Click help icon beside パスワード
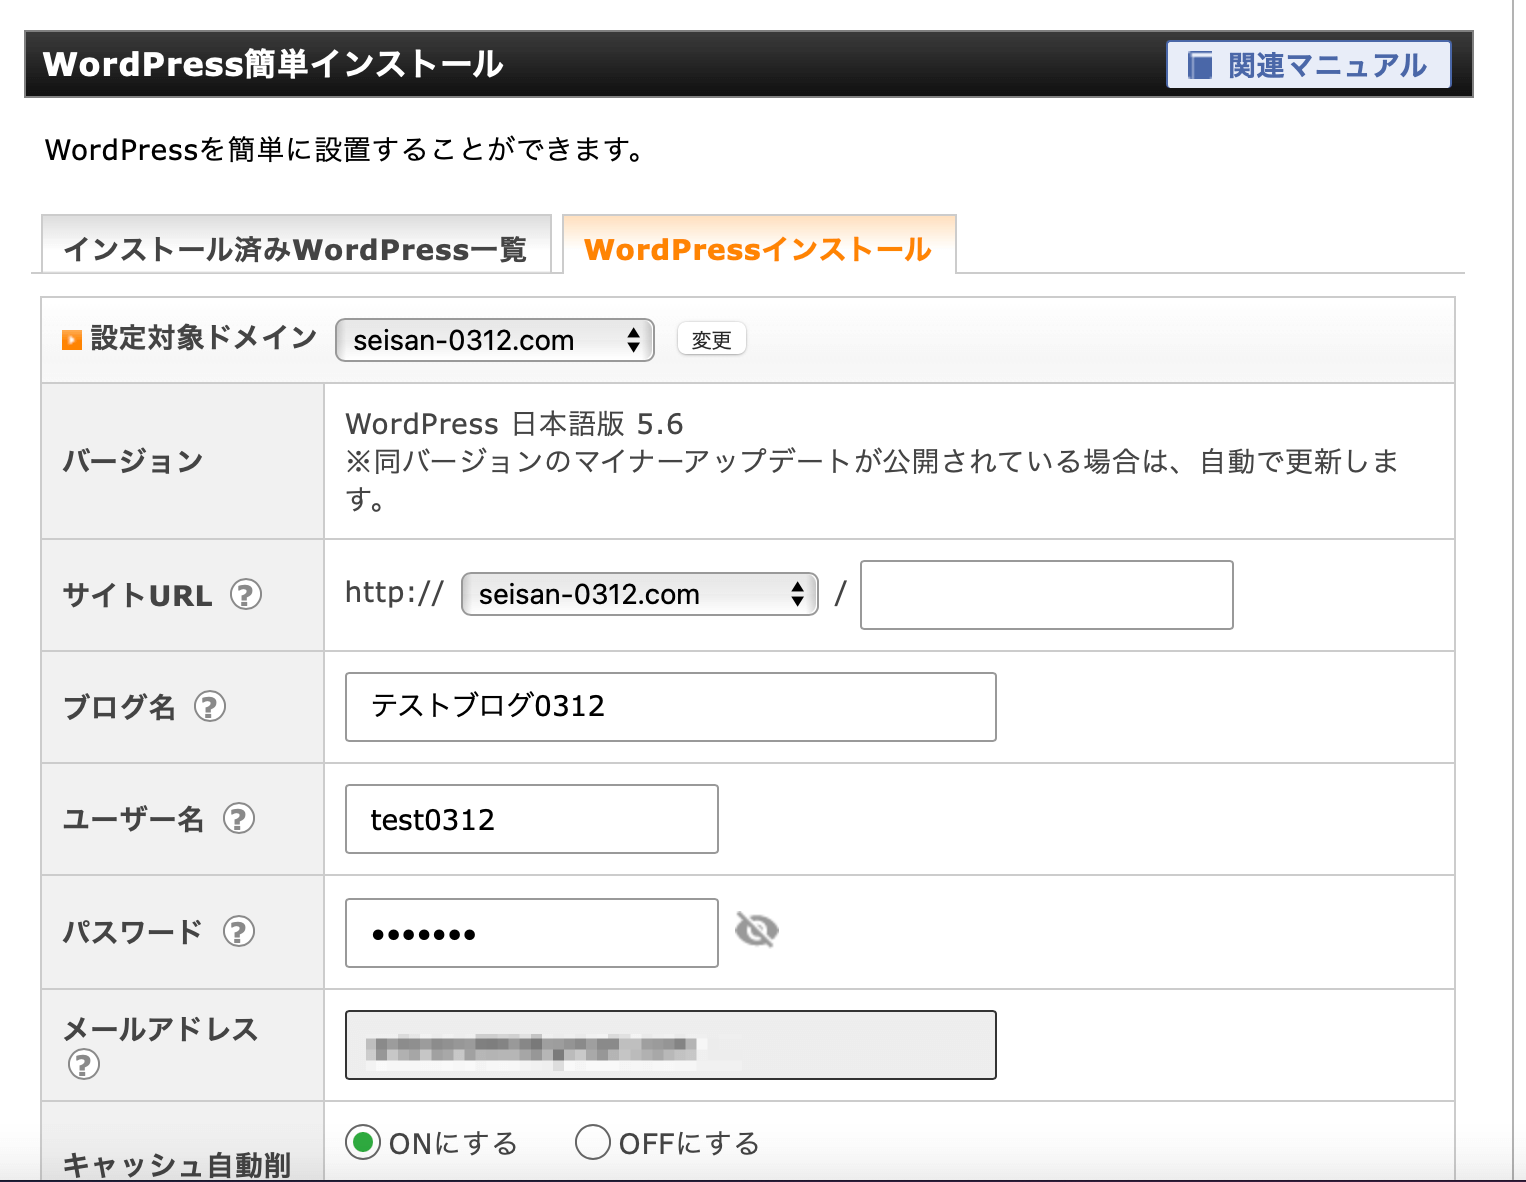Screen dimensions: 1526x1182 (x=238, y=931)
